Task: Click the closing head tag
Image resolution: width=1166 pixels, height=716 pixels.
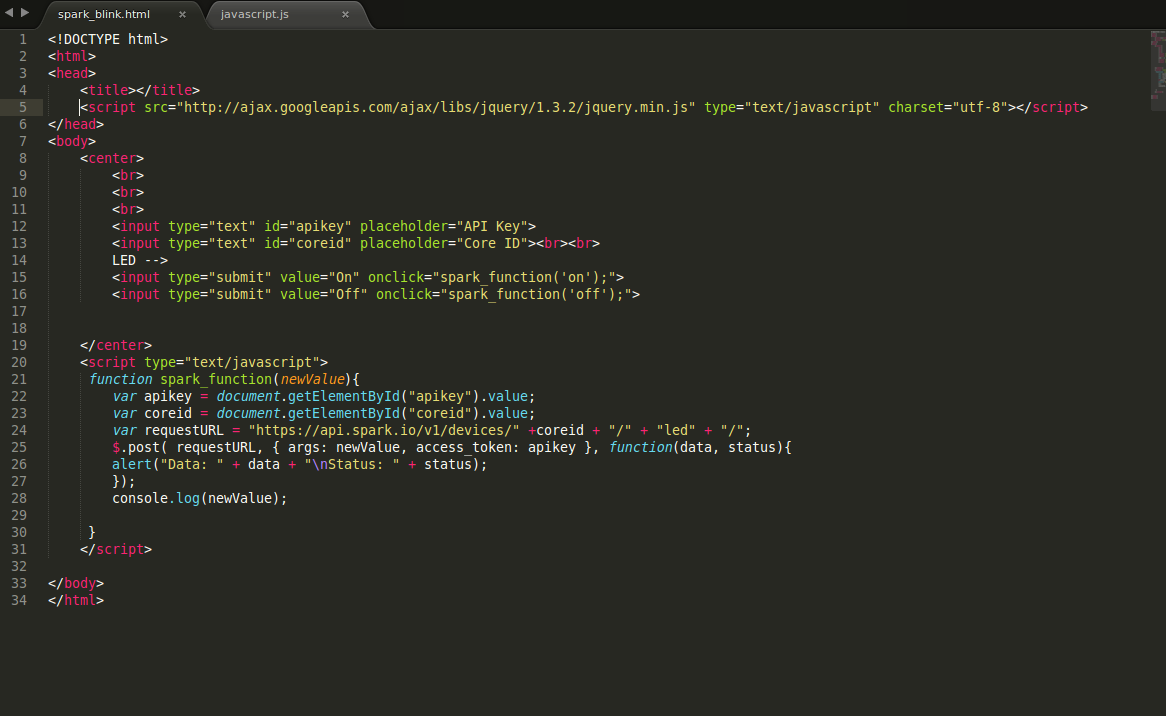Action: 76,124
